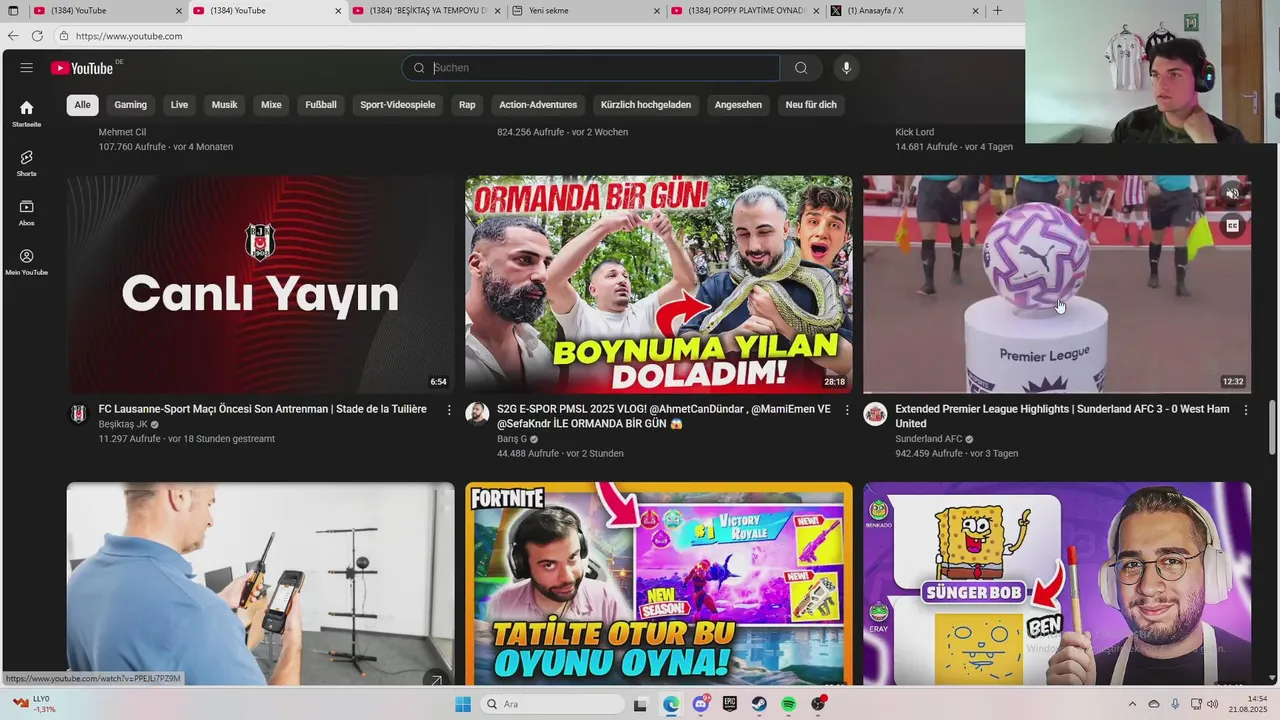This screenshot has height=720, width=1280.
Task: Open S2G E-SPOR PMSL 2025 VLOG title
Action: [664, 416]
